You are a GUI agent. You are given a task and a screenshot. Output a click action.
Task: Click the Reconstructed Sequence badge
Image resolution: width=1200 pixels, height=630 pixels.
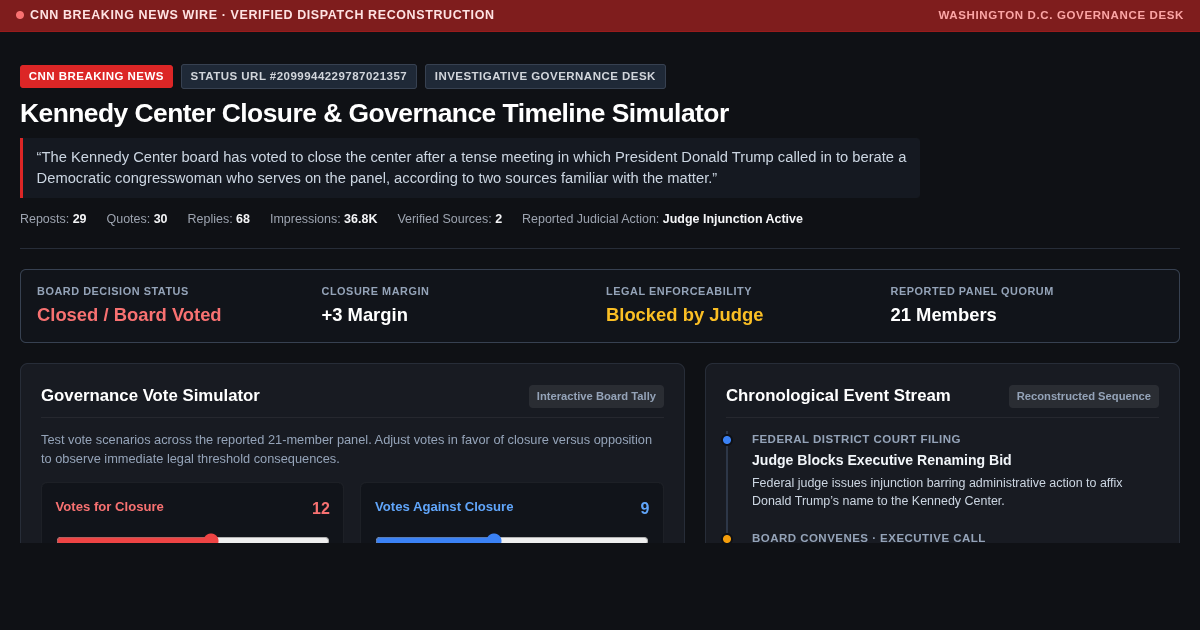click(x=1084, y=396)
